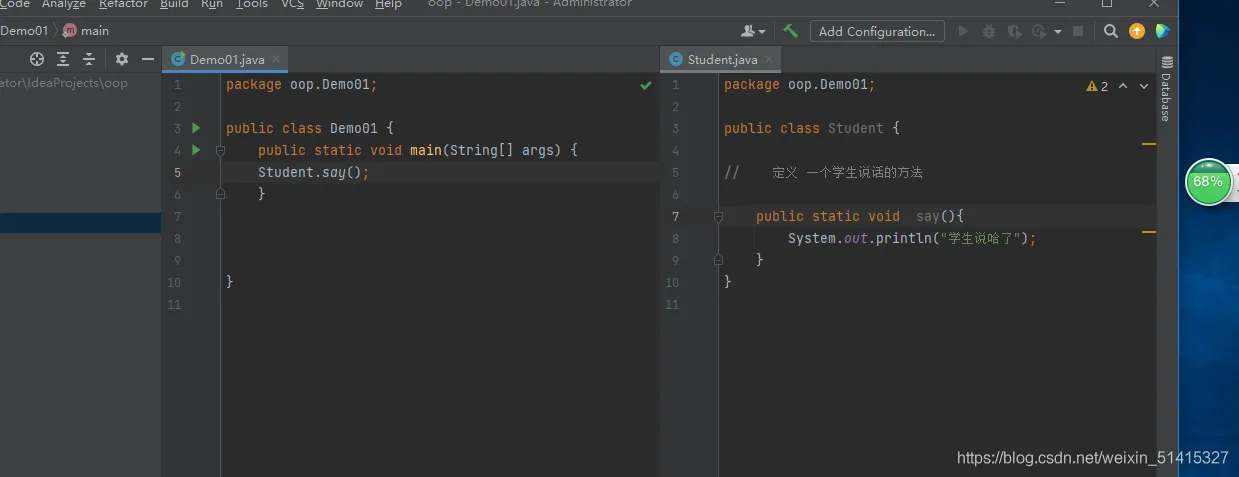
Task: Switch to the Student.java tab
Action: tap(722, 60)
